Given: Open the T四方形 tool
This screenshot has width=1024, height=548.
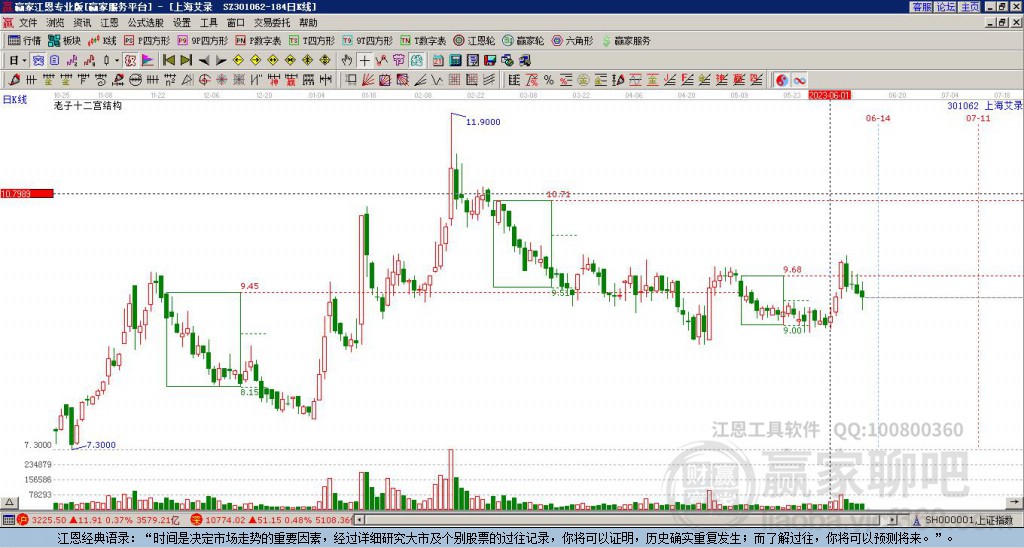Looking at the screenshot, I should coord(312,40).
